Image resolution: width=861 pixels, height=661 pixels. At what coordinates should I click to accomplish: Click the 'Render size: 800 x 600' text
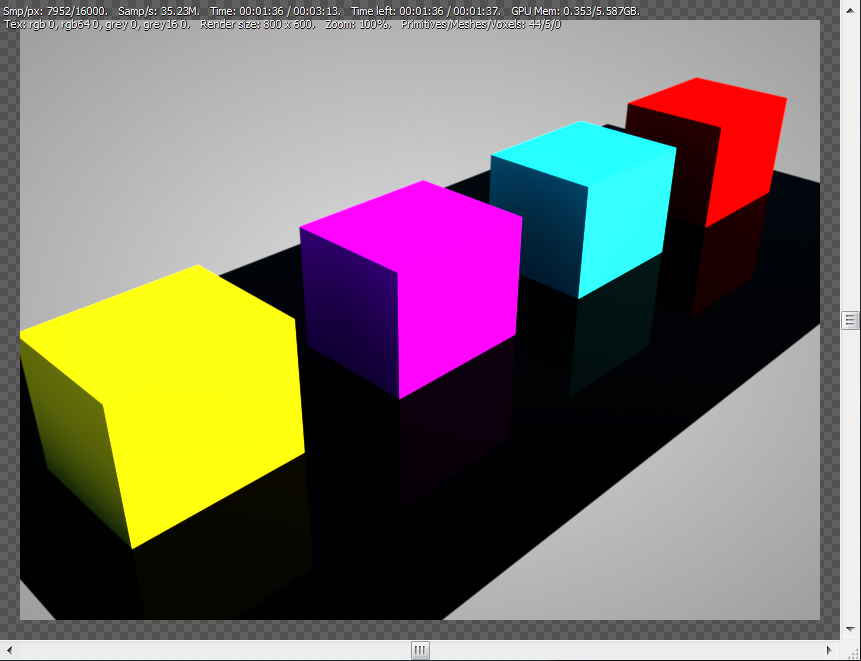pos(258,24)
